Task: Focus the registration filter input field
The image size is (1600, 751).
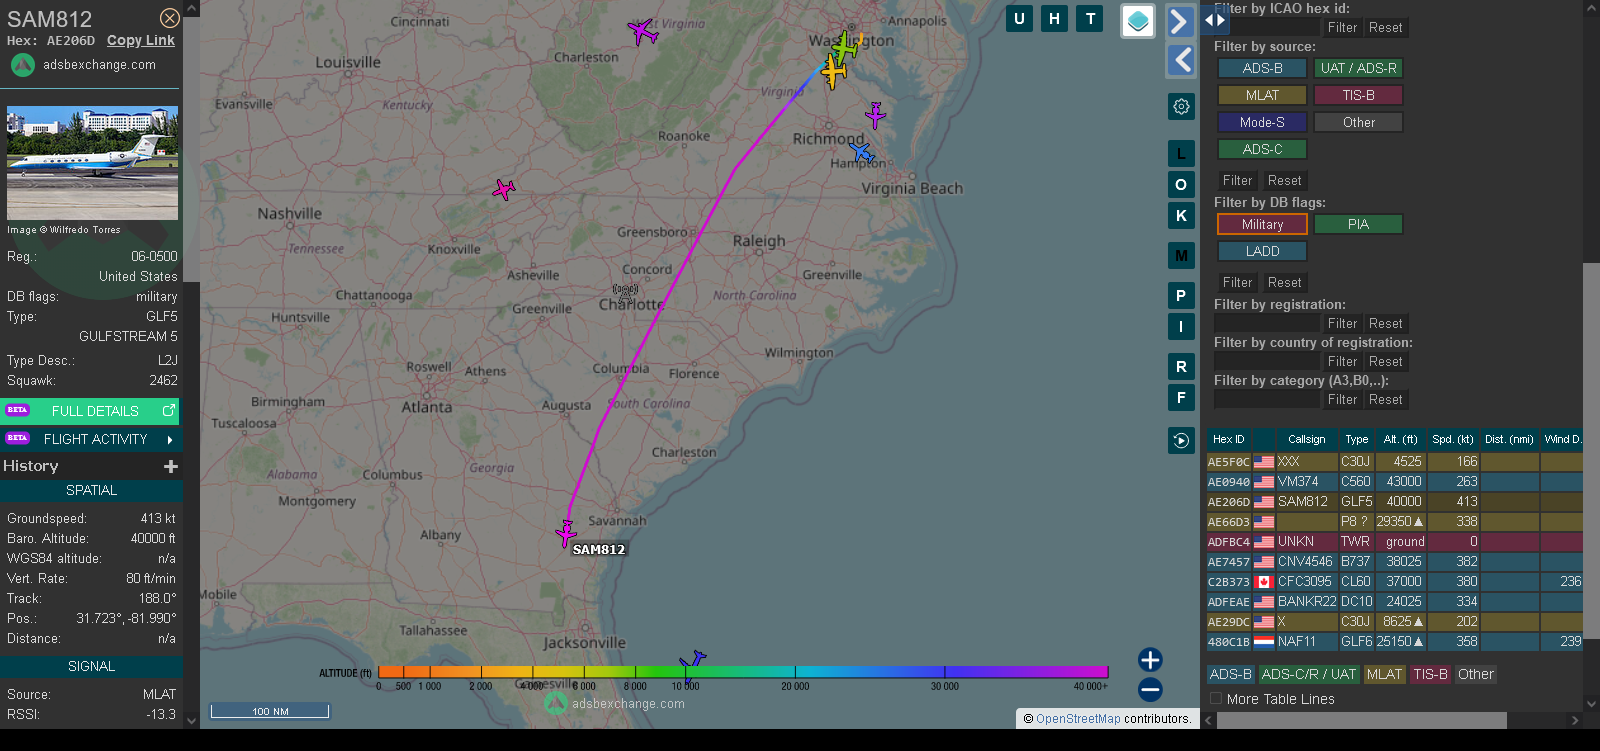Action: (1267, 323)
